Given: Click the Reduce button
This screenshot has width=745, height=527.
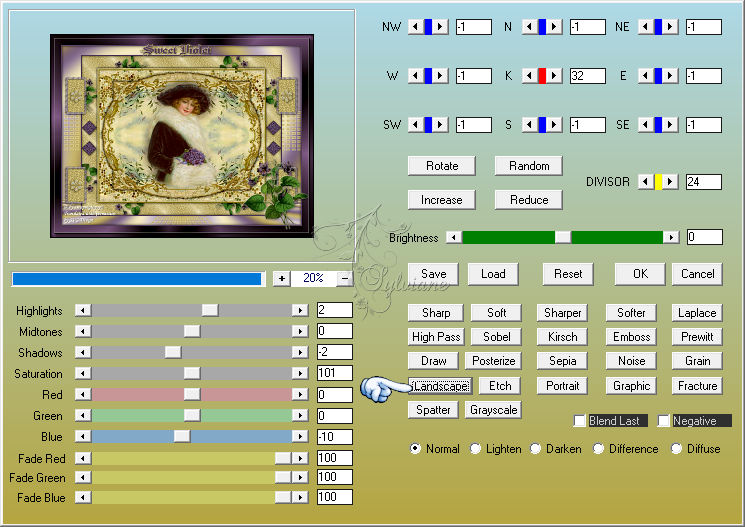Looking at the screenshot, I should [x=529, y=200].
